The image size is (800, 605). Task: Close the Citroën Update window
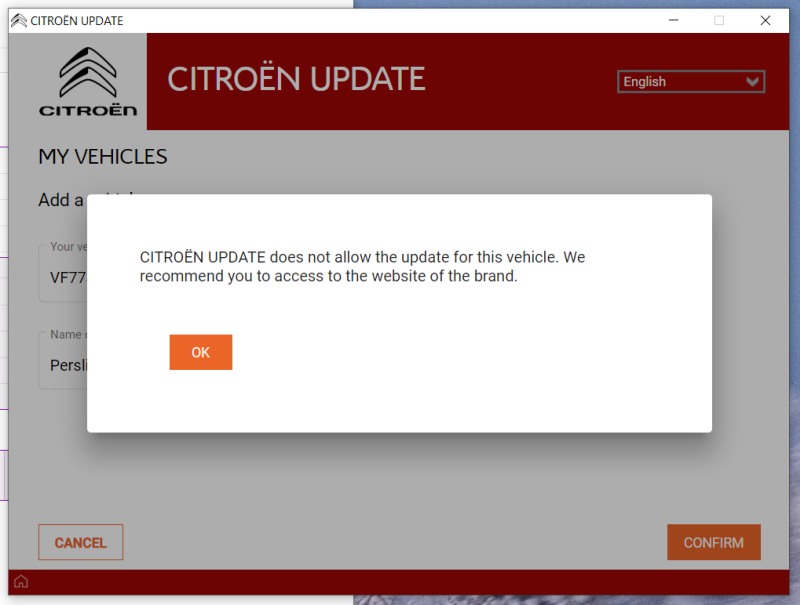(765, 20)
